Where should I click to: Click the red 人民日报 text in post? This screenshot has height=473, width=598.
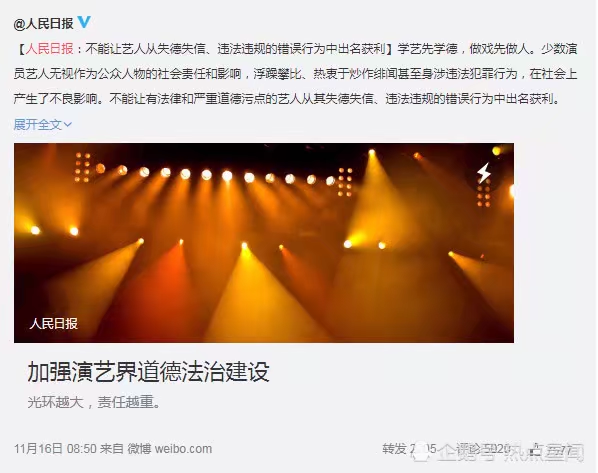pos(50,49)
